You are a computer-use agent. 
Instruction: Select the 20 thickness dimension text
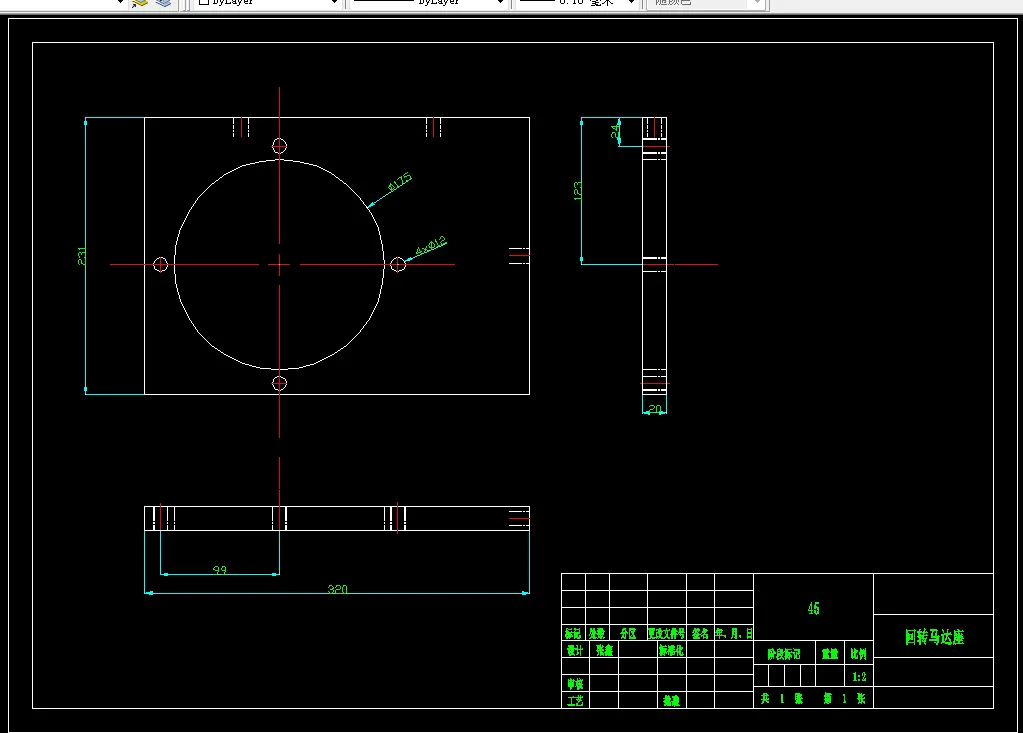655,409
